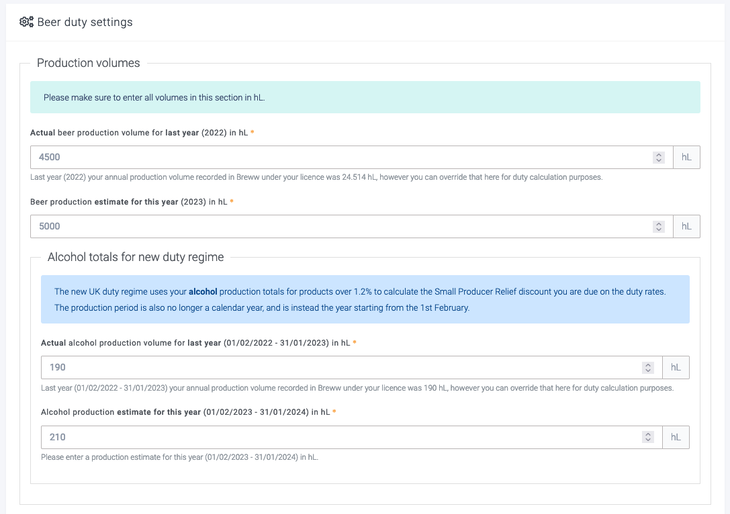The height and width of the screenshot is (514, 730).
Task: Click stepper arrows in the 190 alcohol field
Action: tap(647, 367)
